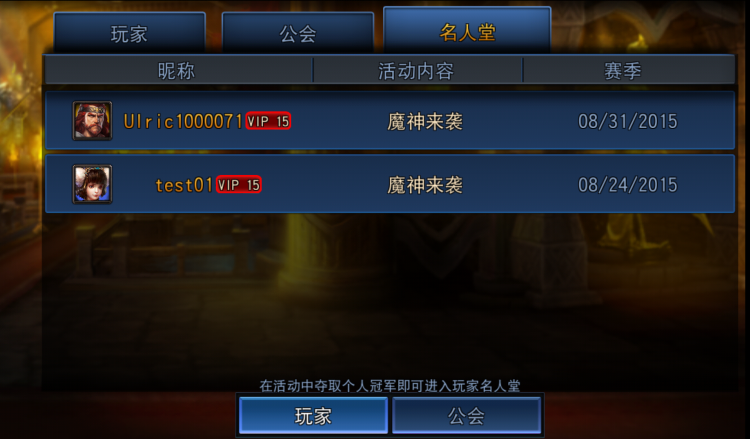Open 魔神来袭 event in Ulric1000071 row

coord(425,121)
